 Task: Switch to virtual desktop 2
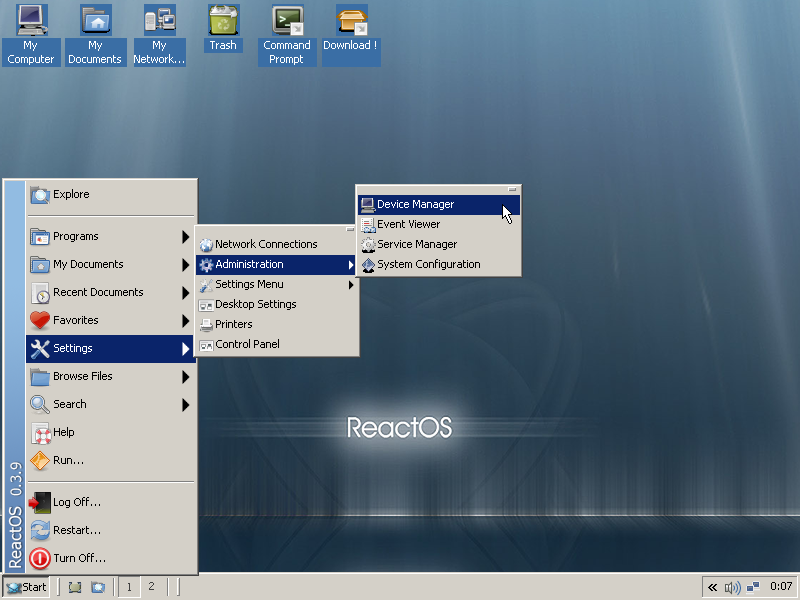tap(151, 587)
